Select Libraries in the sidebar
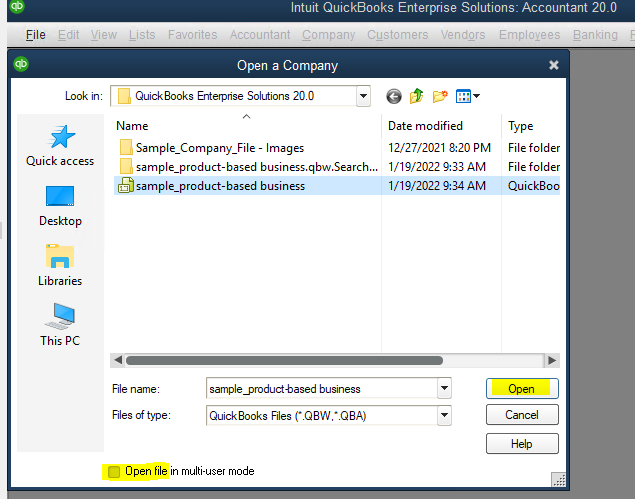Image resolution: width=635 pixels, height=499 pixels. (x=60, y=266)
